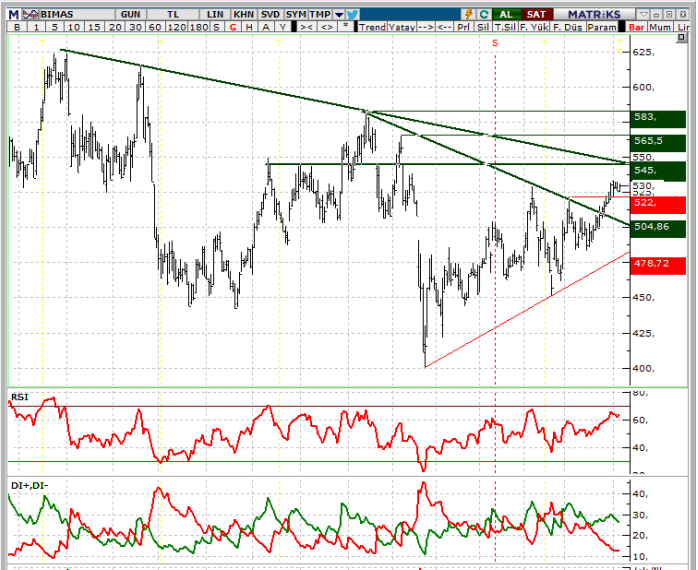
Task: Open the TL currency dropdown
Action: [173, 15]
